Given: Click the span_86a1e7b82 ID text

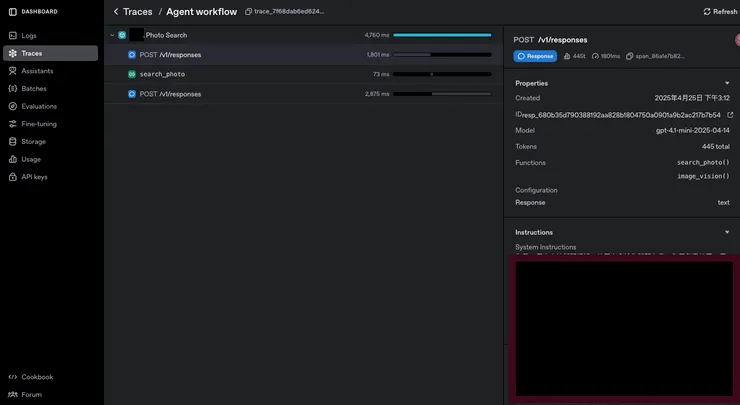Looking at the screenshot, I should point(660,56).
